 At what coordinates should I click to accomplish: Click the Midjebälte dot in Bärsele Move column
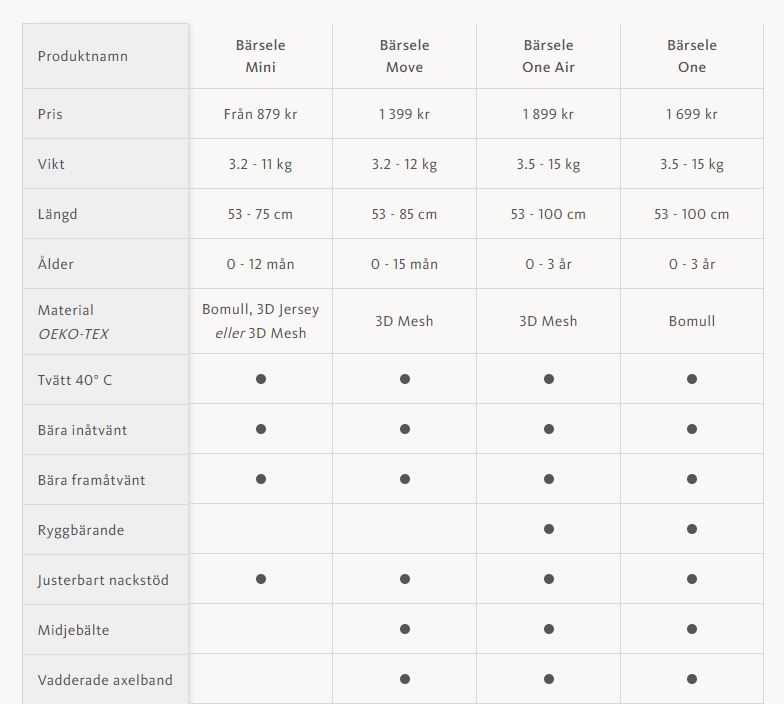(405, 629)
